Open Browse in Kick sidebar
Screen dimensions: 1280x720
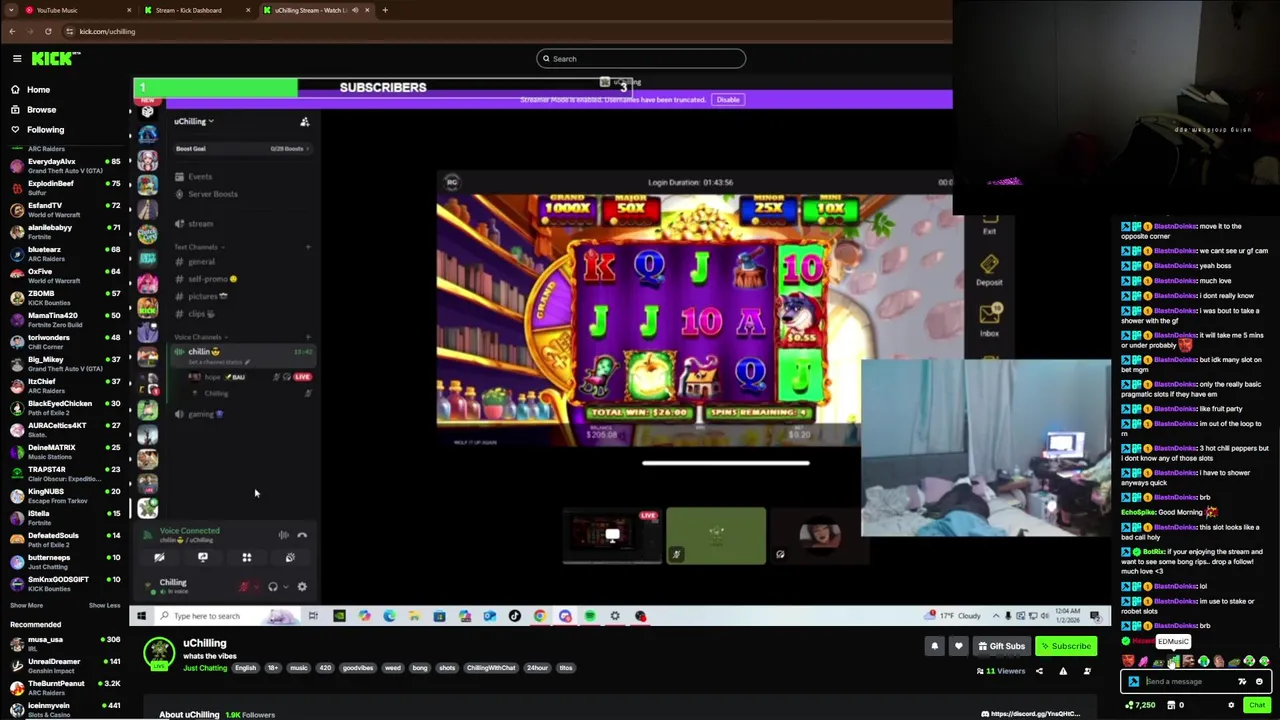pos(41,110)
